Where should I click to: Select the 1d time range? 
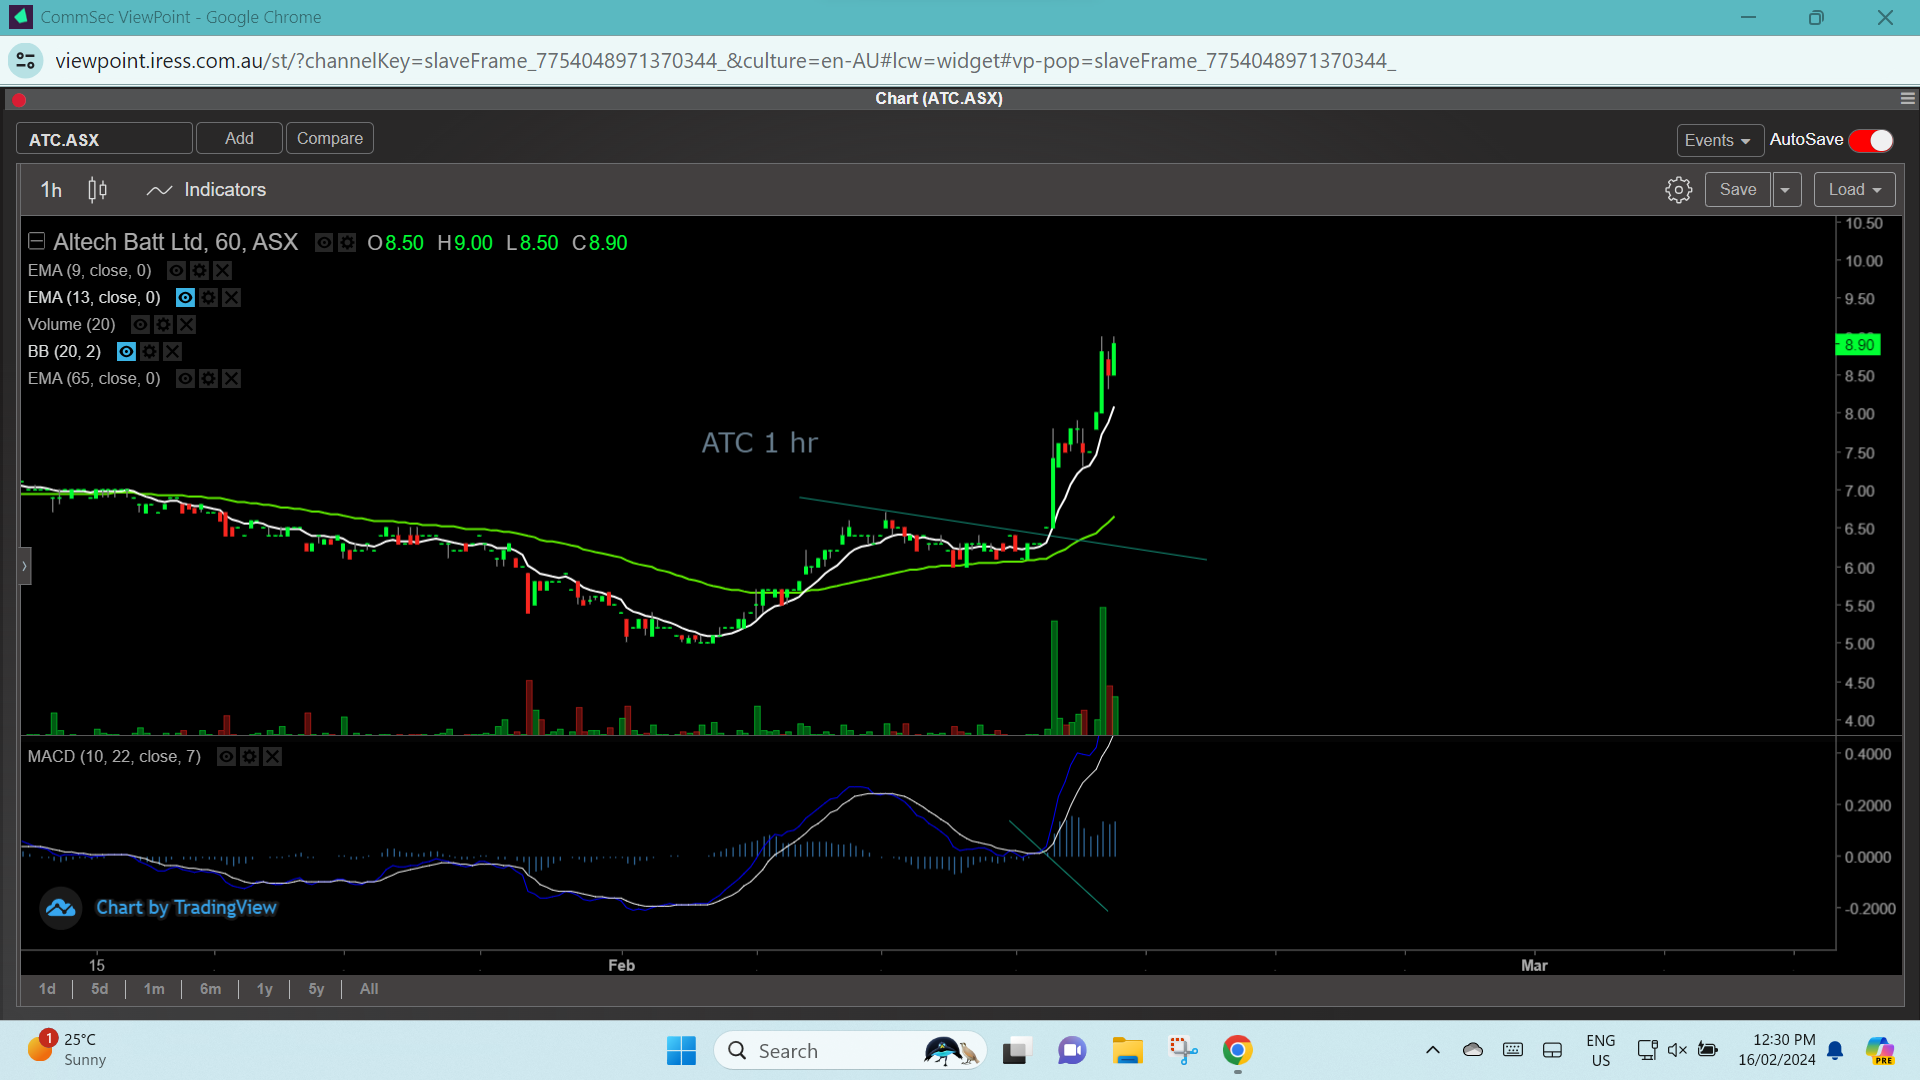click(x=47, y=989)
